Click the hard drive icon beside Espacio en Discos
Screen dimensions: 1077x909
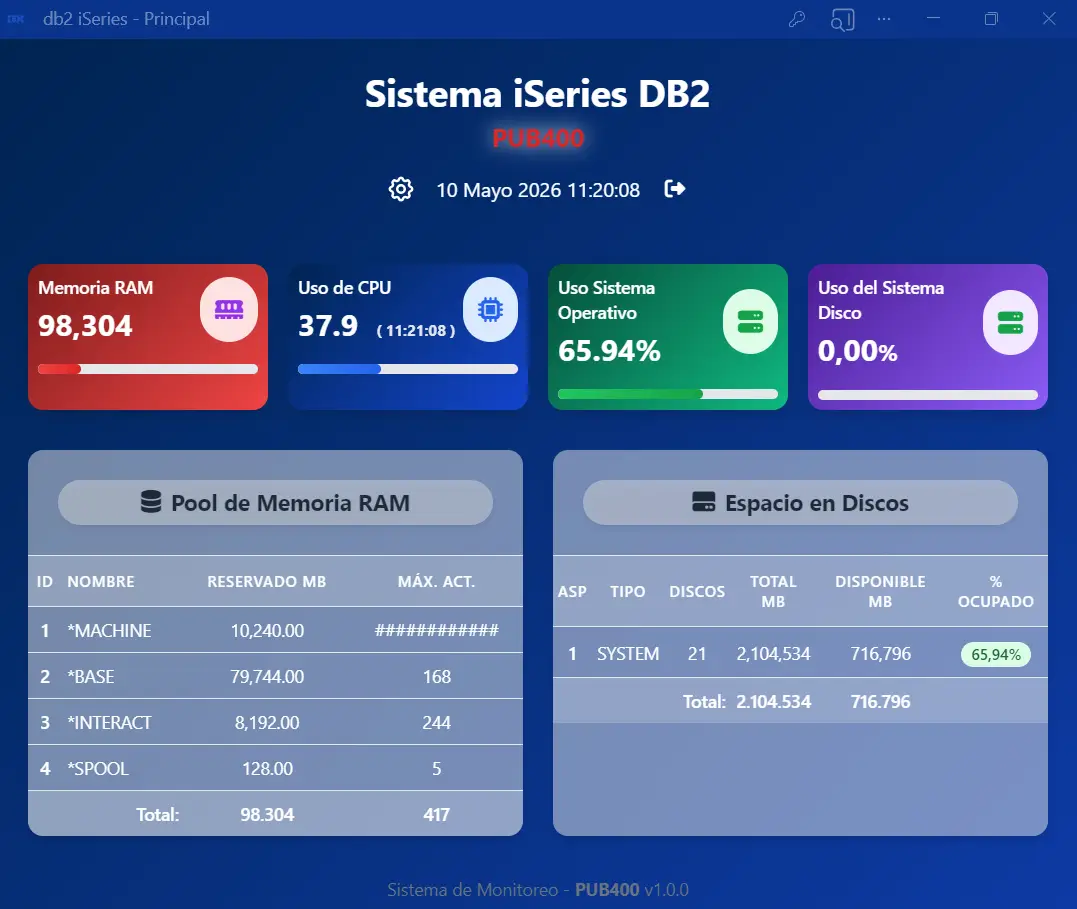(703, 502)
